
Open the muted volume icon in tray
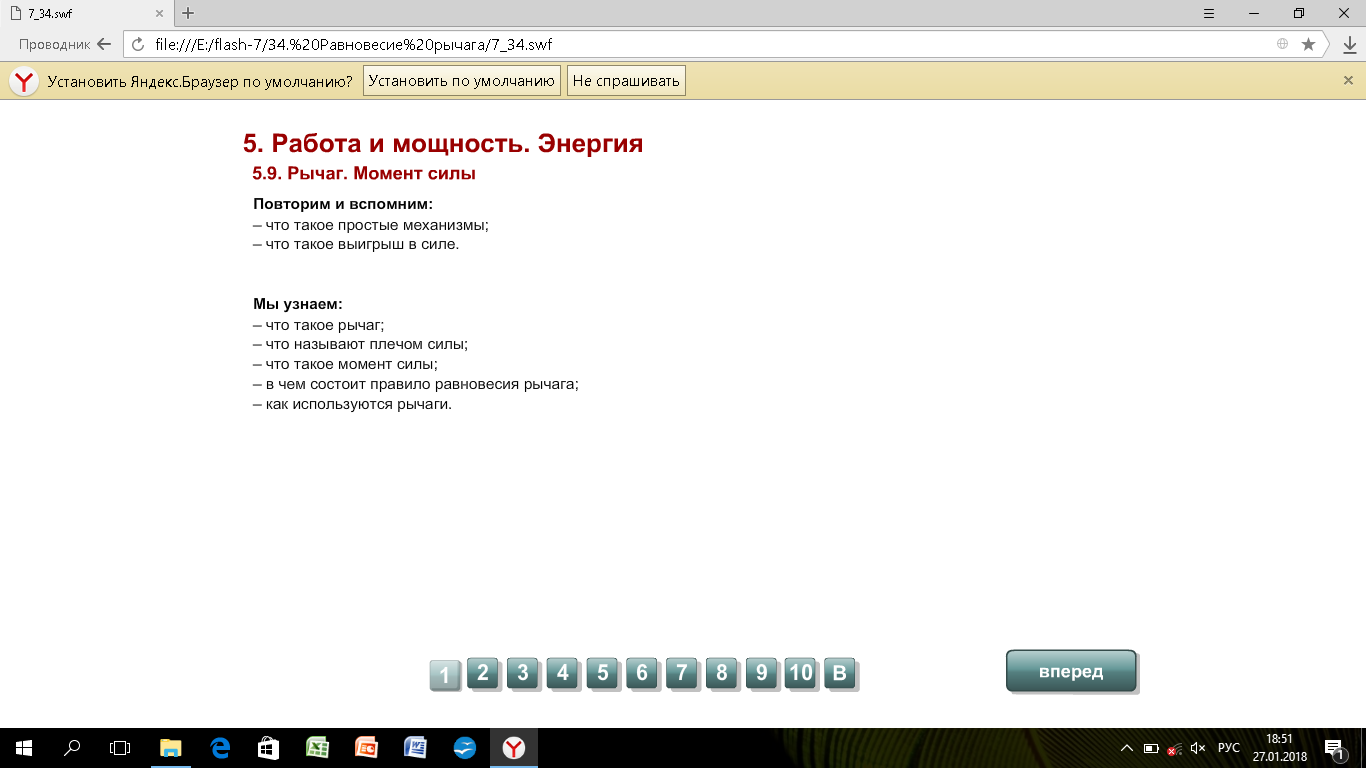tap(1198, 748)
